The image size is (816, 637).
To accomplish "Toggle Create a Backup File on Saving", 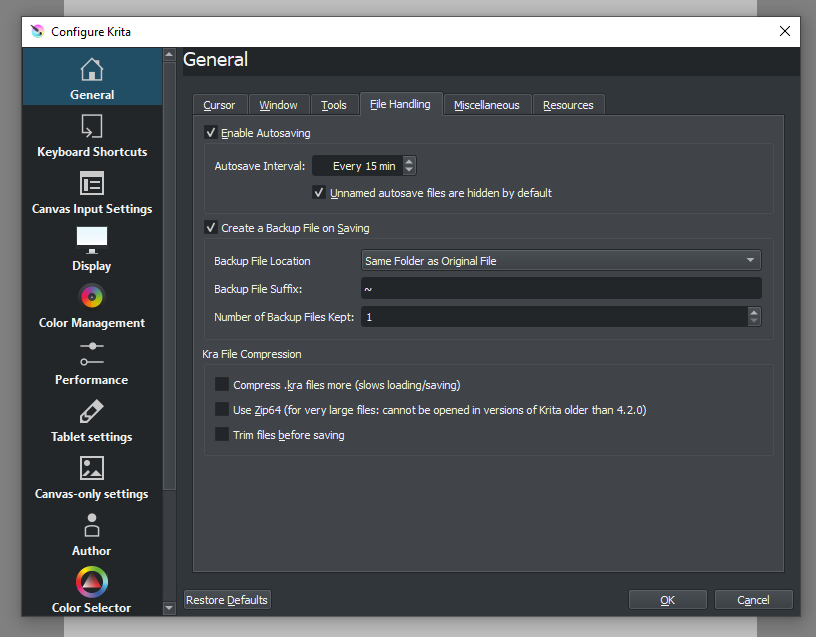I will pos(211,227).
